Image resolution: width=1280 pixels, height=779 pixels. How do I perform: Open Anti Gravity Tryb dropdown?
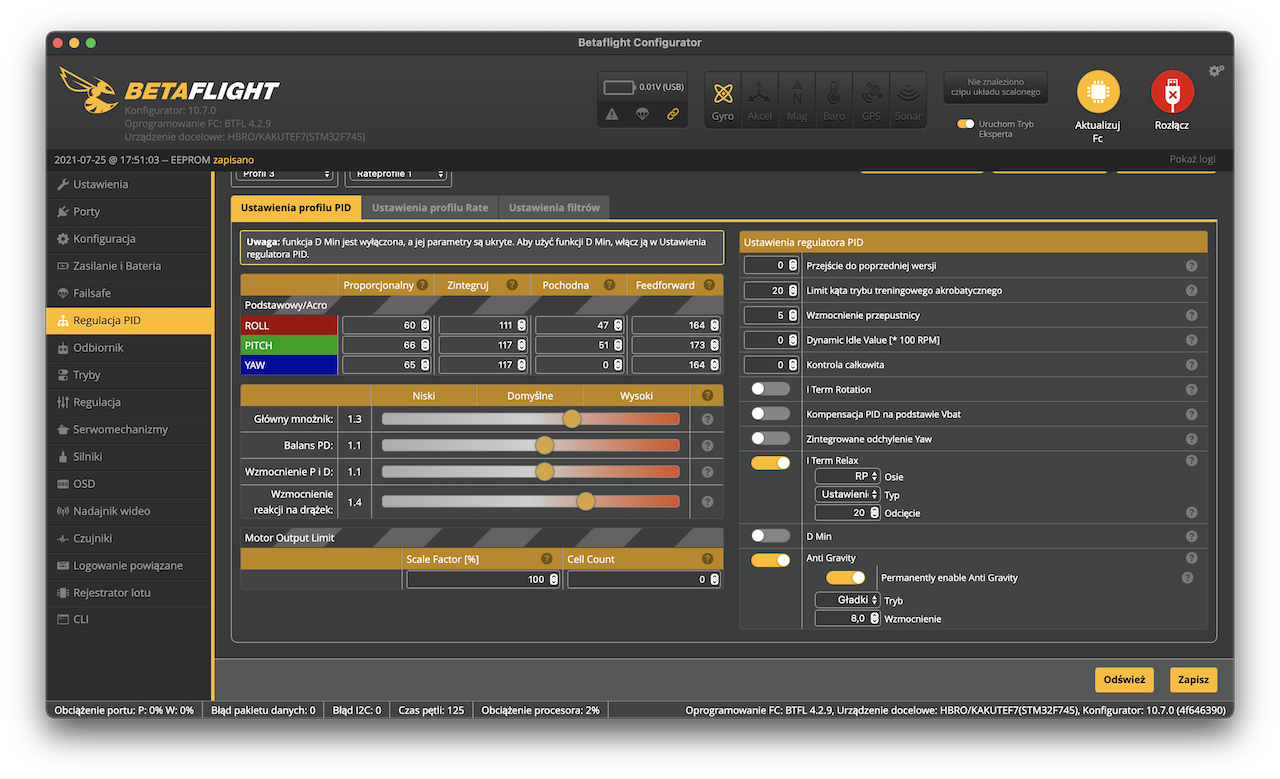847,600
